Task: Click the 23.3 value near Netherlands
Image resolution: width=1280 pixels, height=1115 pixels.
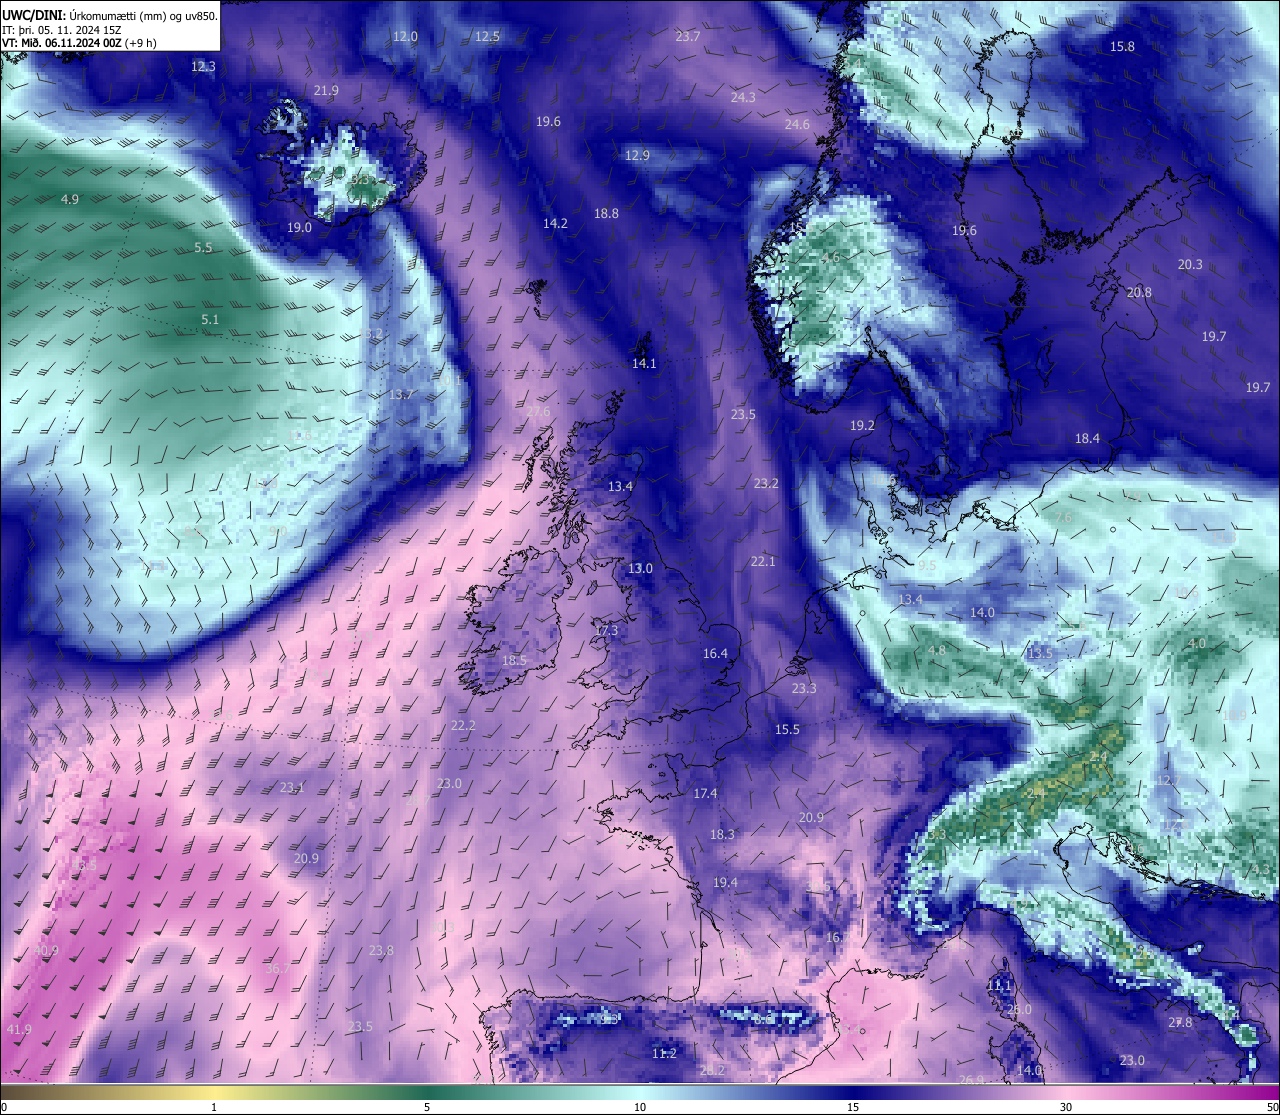Action: pyautogui.click(x=804, y=688)
